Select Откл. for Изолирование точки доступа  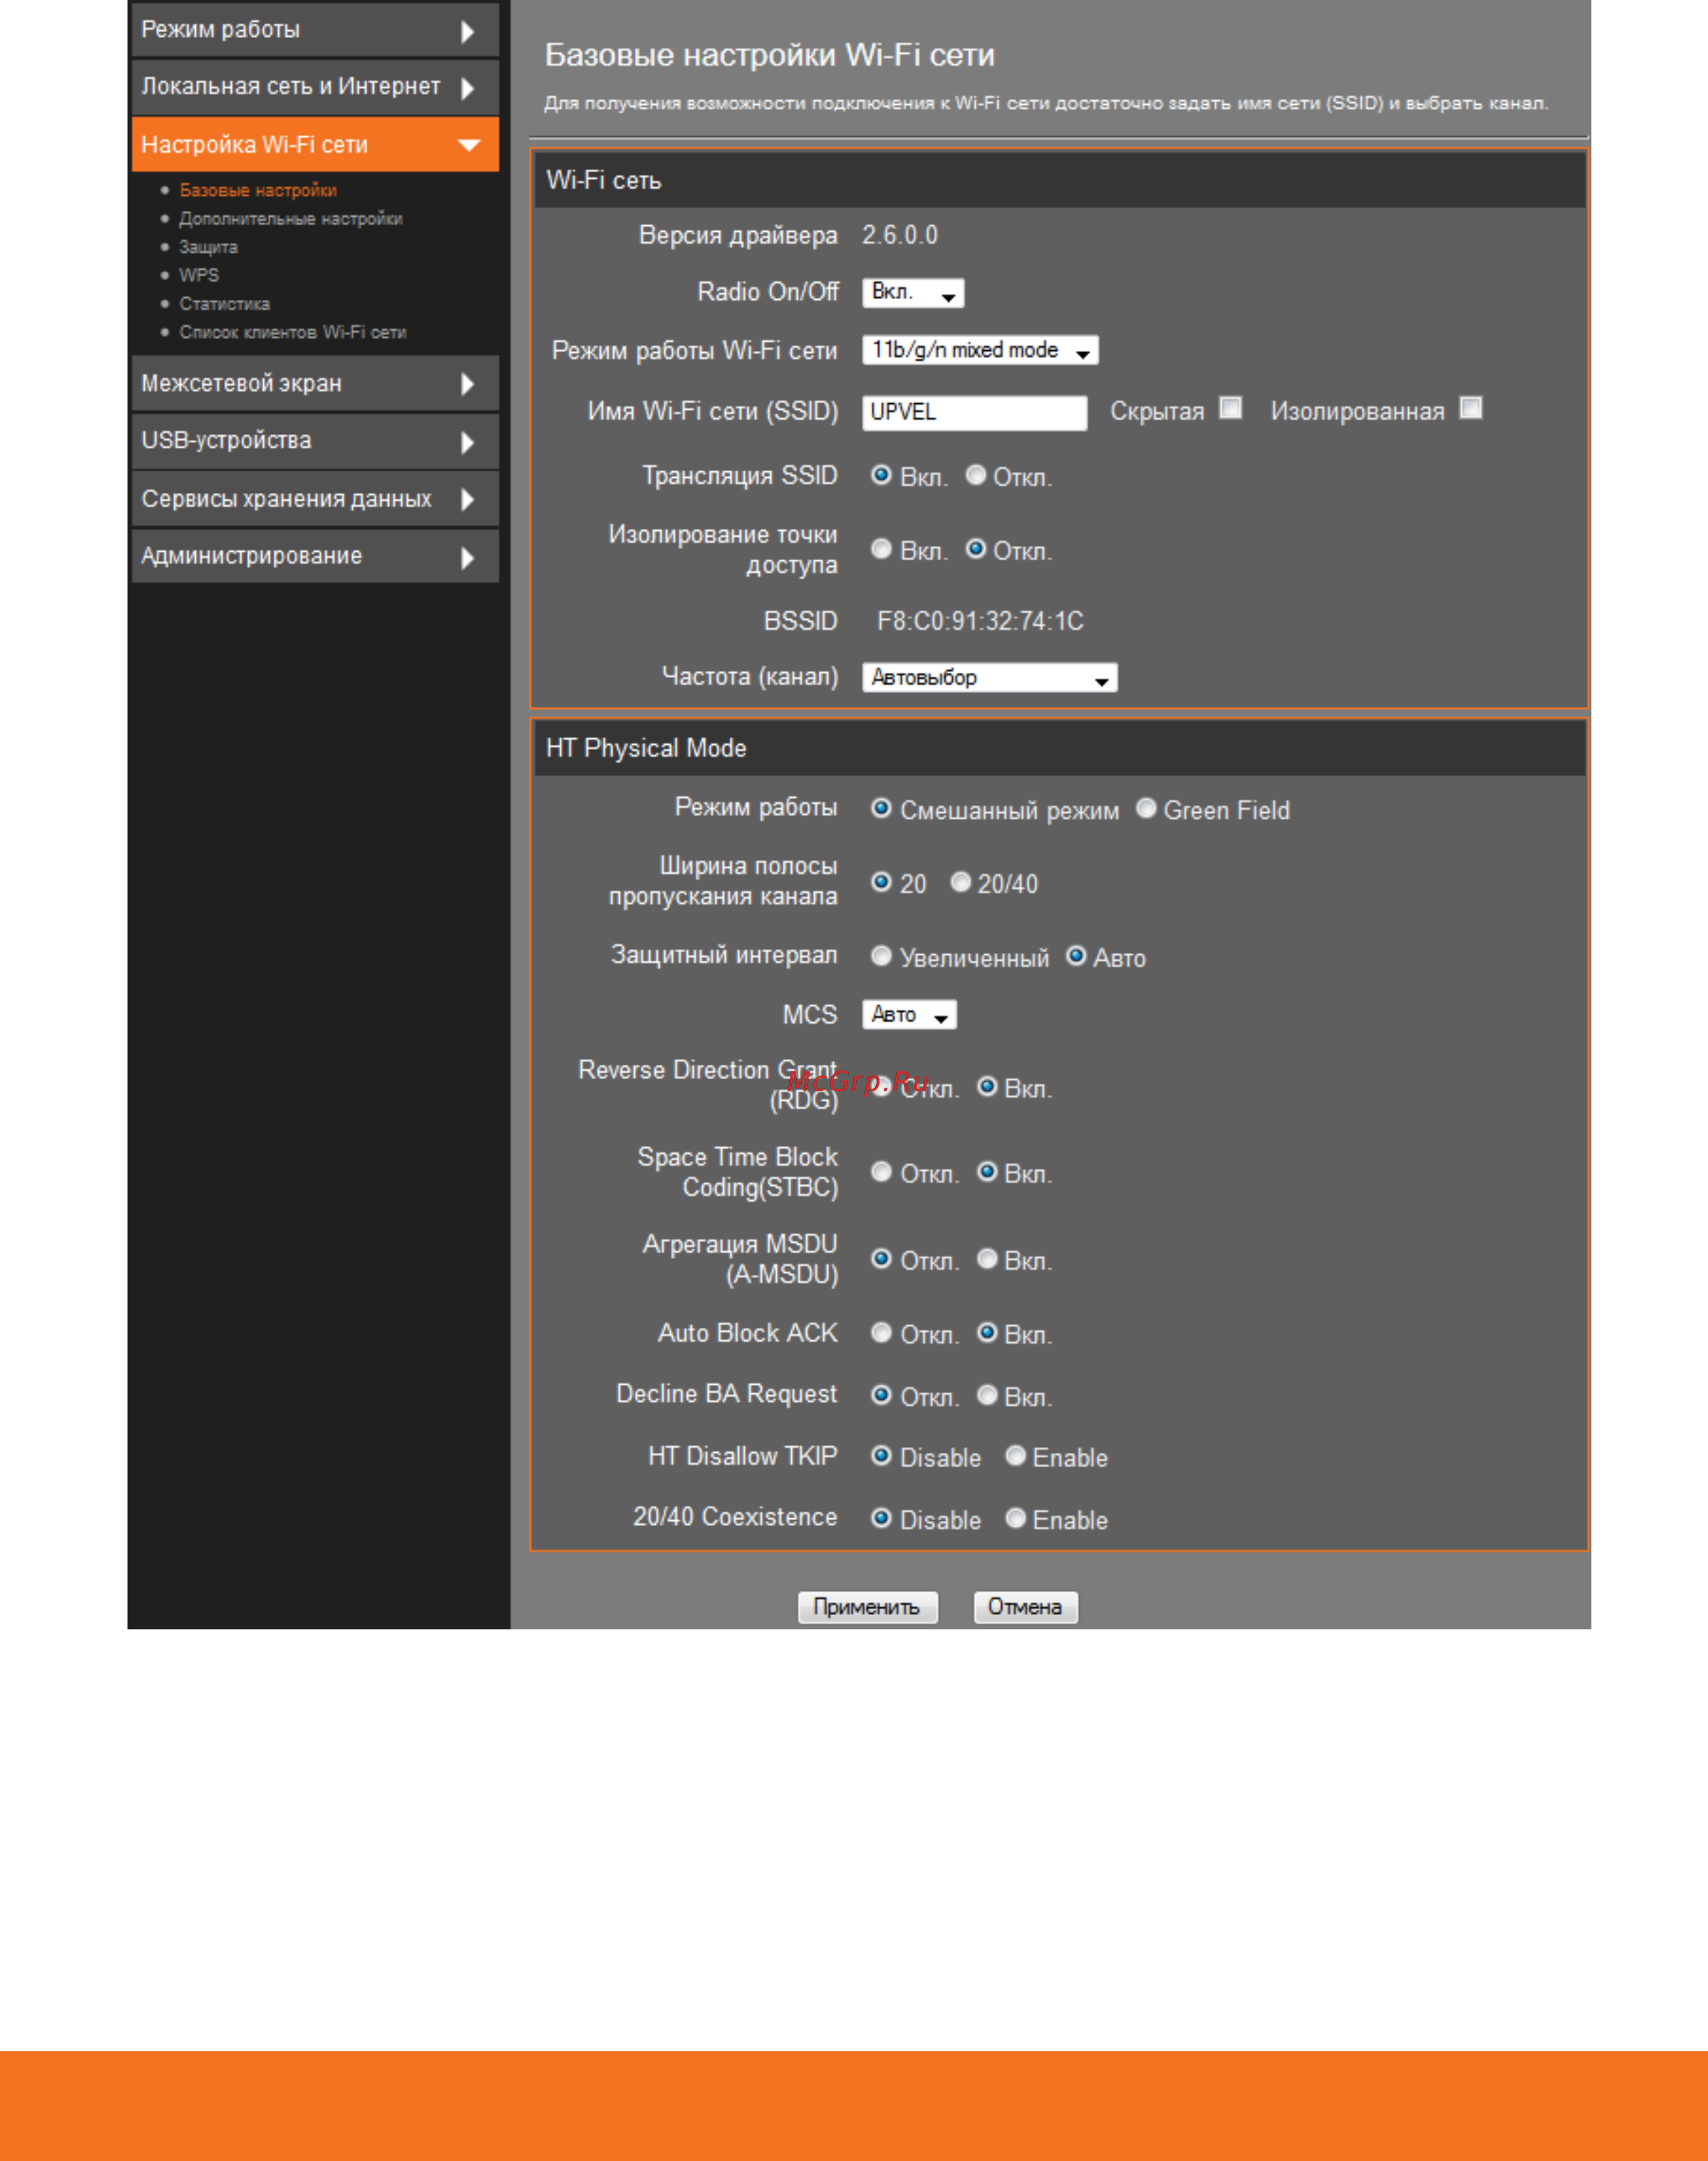pos(976,549)
